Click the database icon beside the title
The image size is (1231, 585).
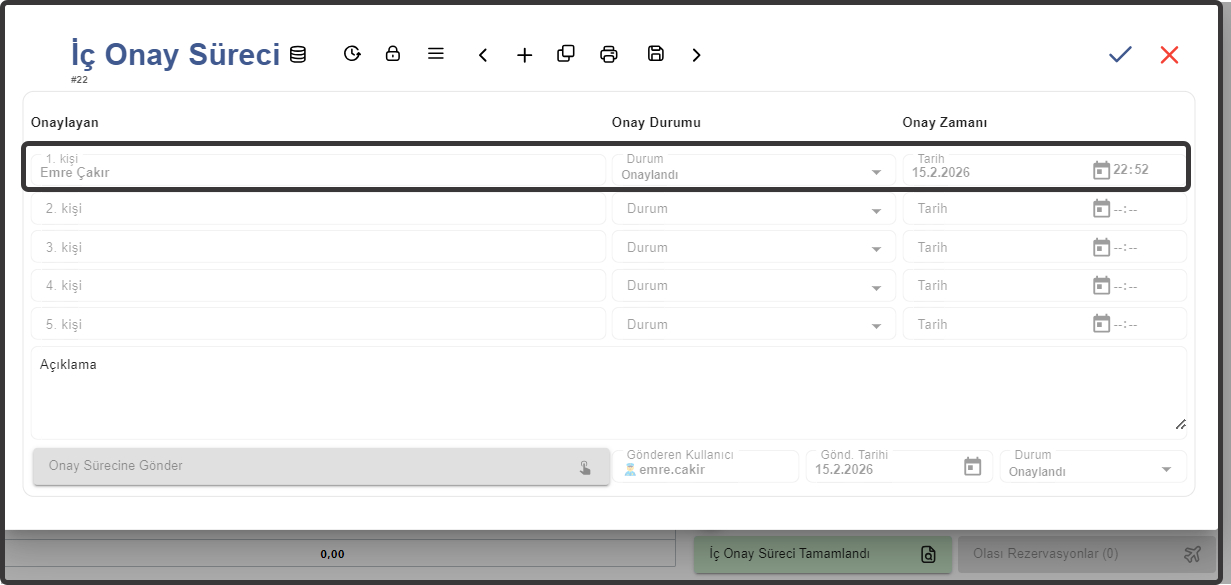[x=298, y=54]
